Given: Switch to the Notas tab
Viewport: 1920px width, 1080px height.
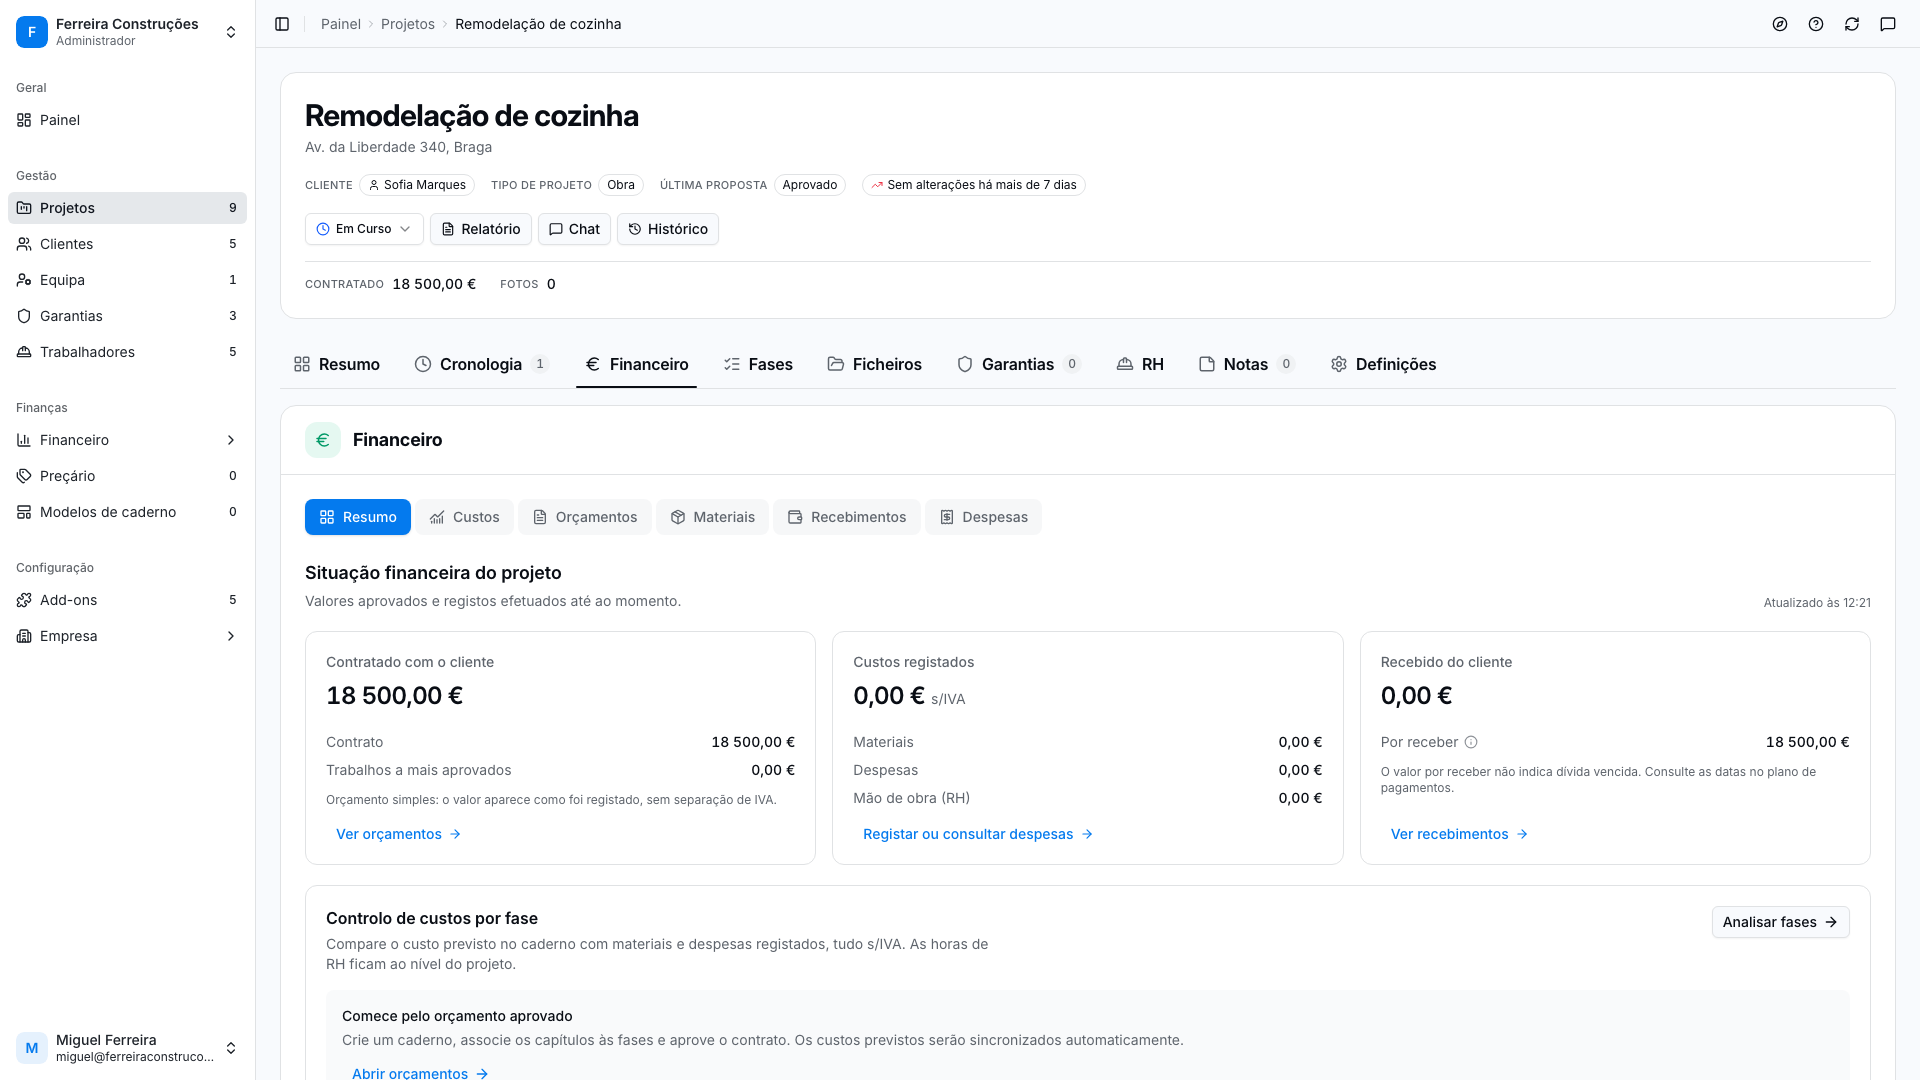Looking at the screenshot, I should tap(1246, 364).
